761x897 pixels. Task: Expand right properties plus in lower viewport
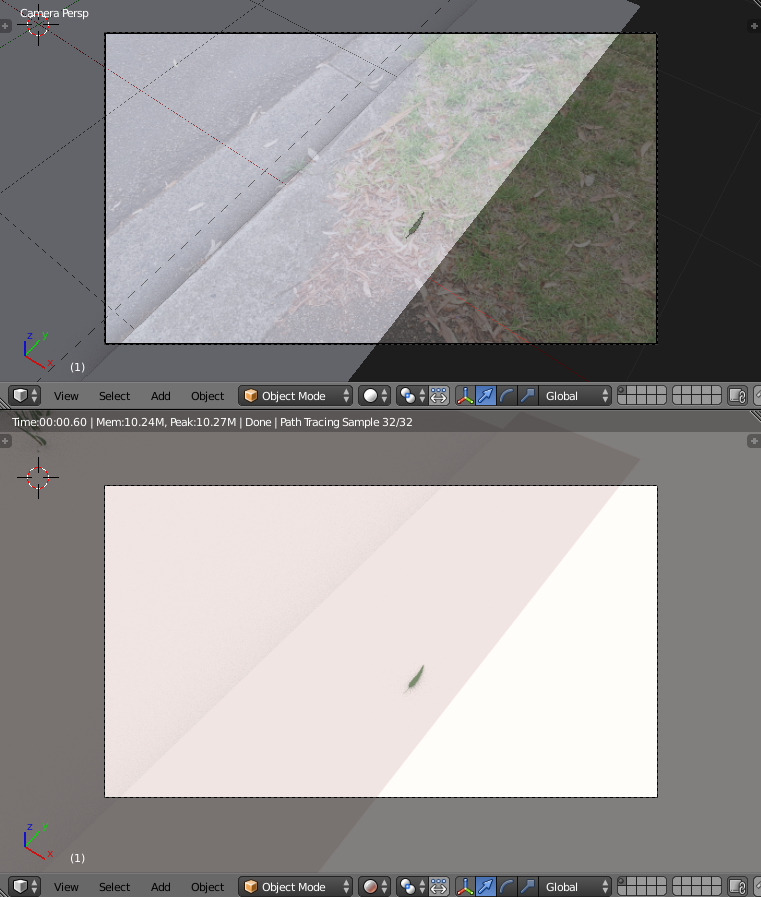754,441
